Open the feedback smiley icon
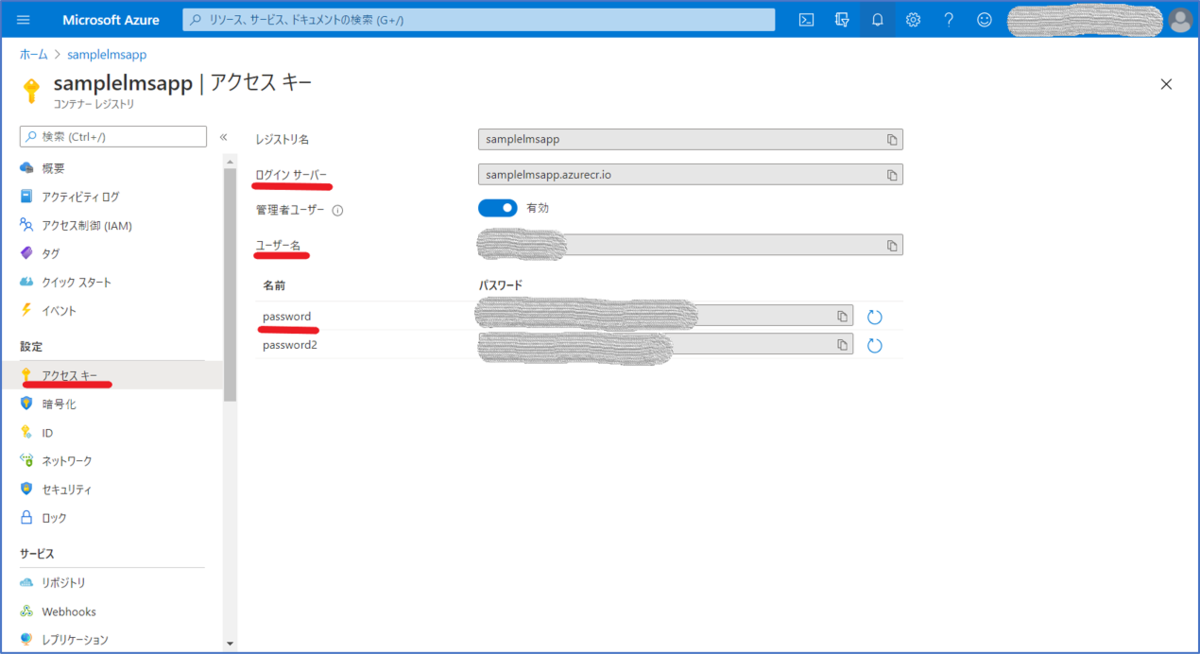1200x654 pixels. (985, 20)
